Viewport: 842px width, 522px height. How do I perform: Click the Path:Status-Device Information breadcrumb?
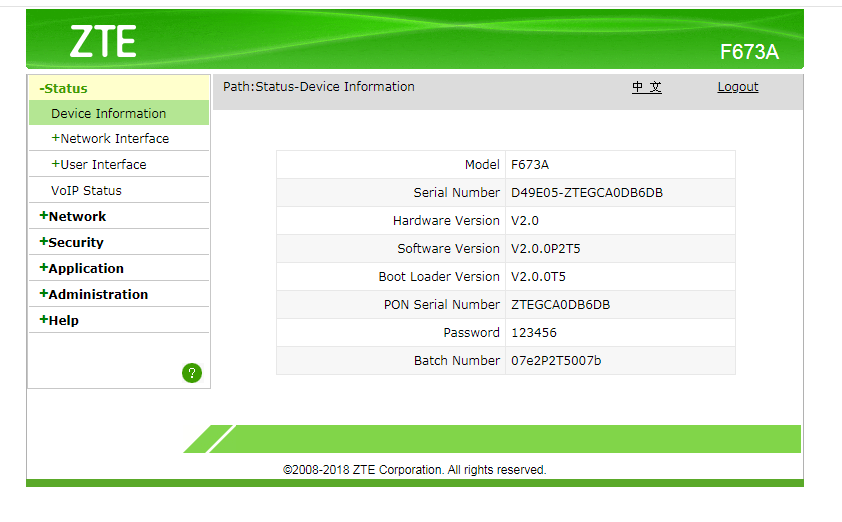coord(319,87)
